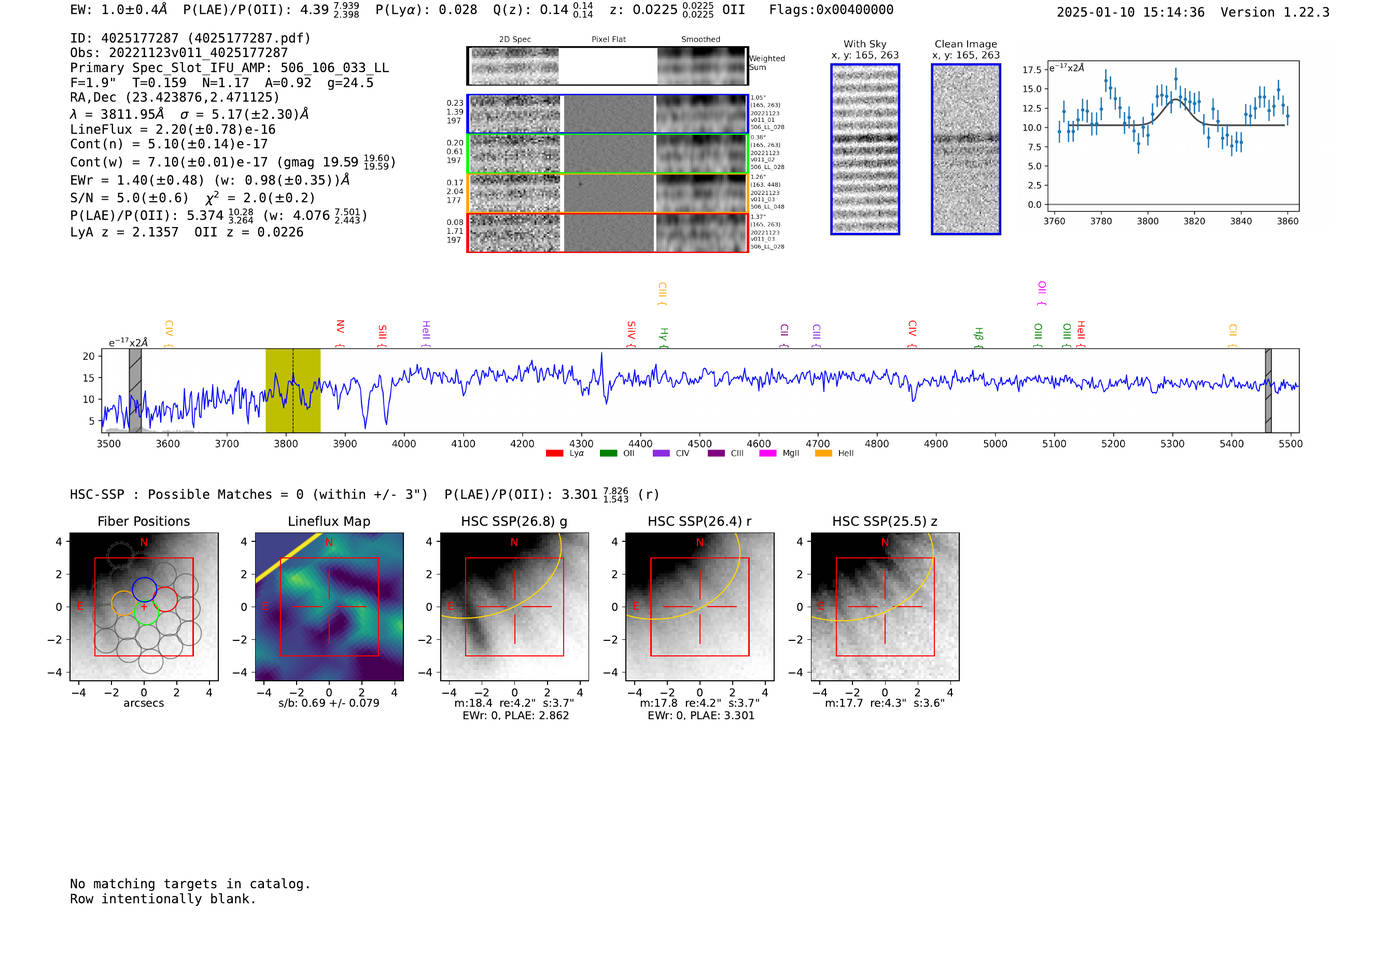Click the HeII orange legend swatch
The height and width of the screenshot is (953, 1400).
click(x=823, y=453)
